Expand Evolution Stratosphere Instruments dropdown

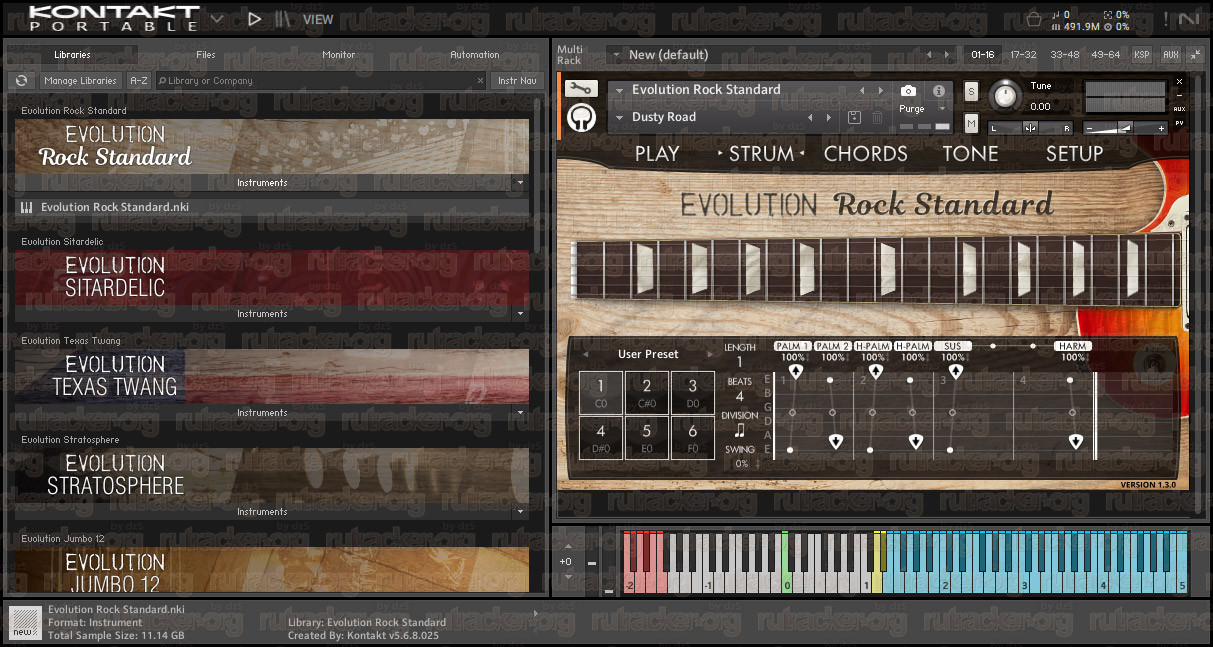click(519, 512)
